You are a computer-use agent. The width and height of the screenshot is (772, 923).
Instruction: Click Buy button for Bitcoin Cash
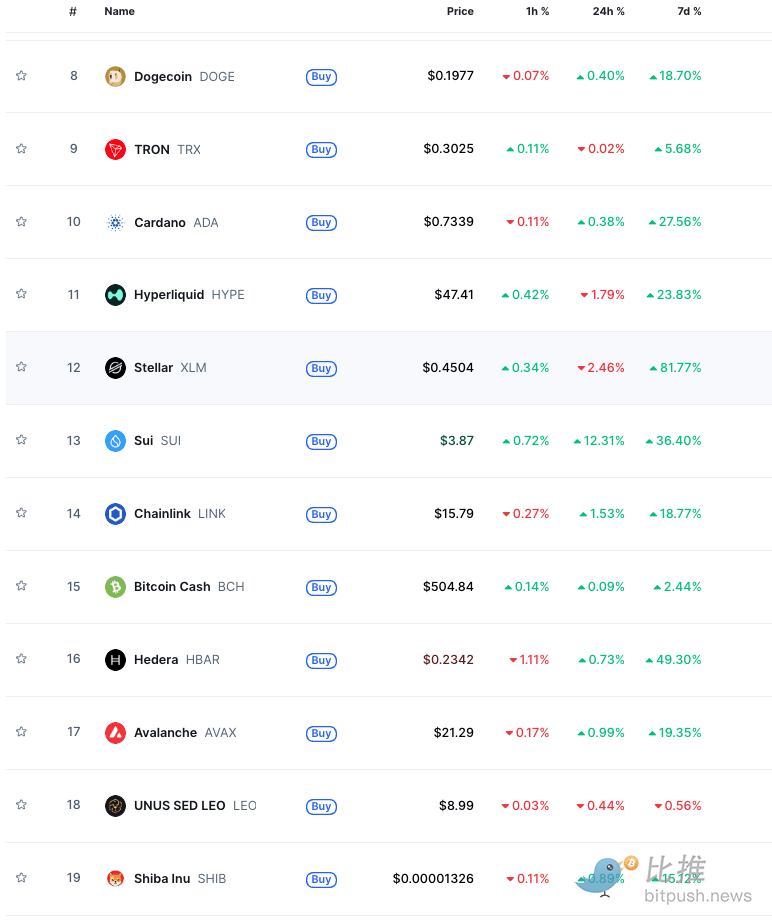pos(321,587)
